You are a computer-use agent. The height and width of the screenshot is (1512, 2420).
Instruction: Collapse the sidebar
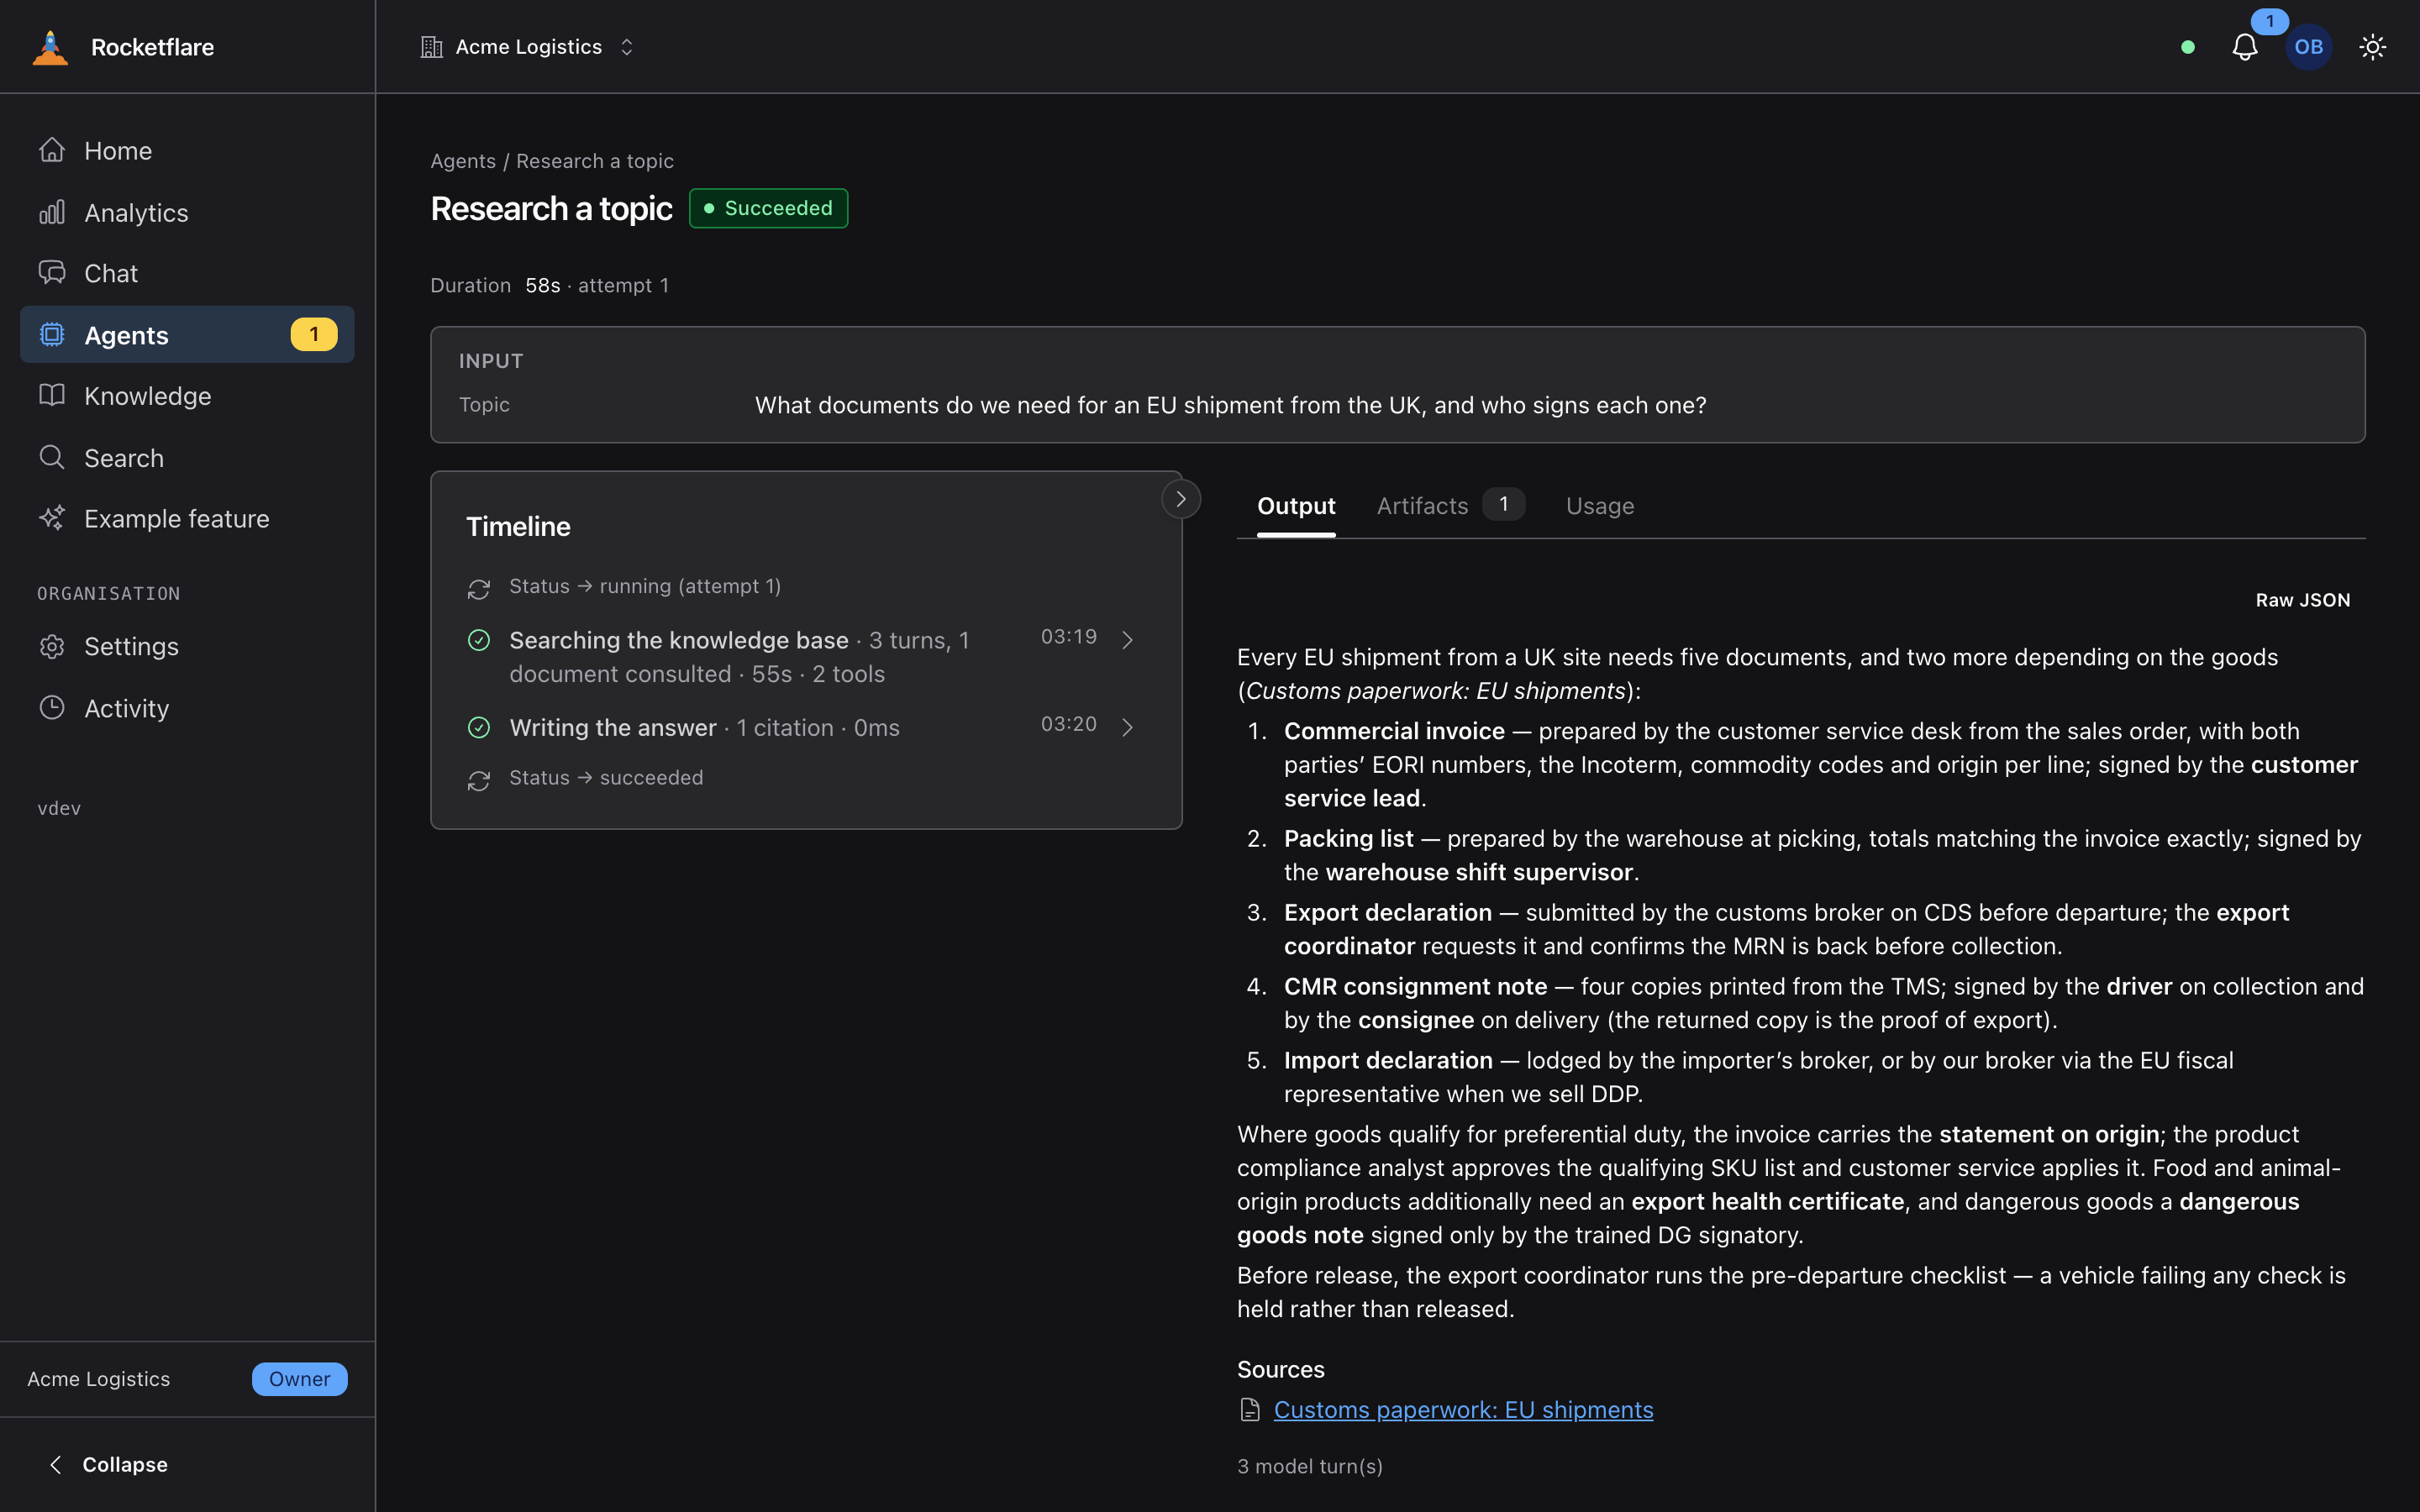(108, 1464)
